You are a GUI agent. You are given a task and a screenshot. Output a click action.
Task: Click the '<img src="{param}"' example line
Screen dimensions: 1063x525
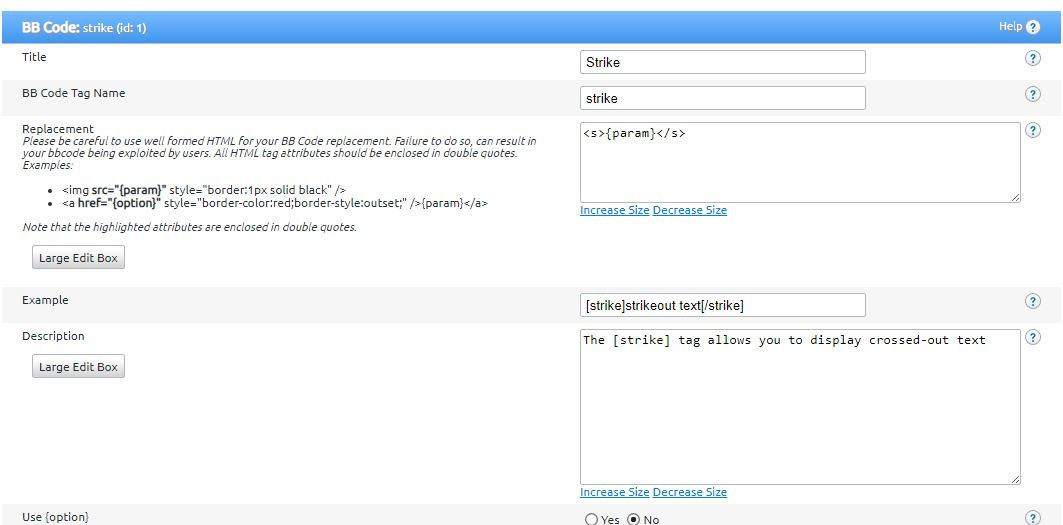click(x=203, y=190)
